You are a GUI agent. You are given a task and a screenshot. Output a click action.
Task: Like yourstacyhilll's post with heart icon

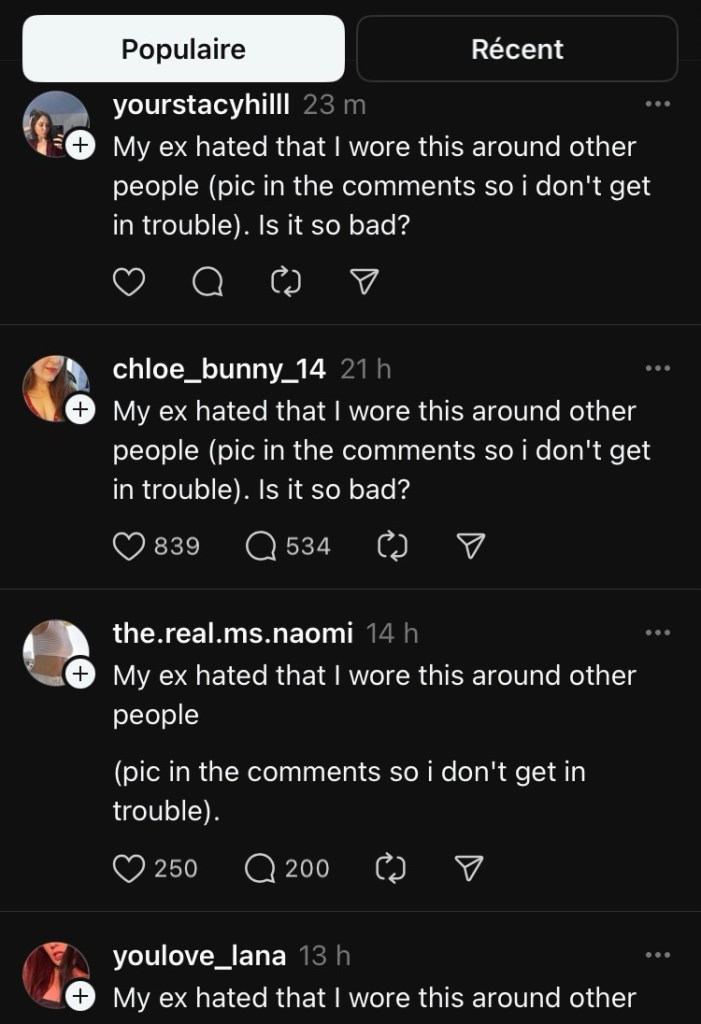[129, 284]
